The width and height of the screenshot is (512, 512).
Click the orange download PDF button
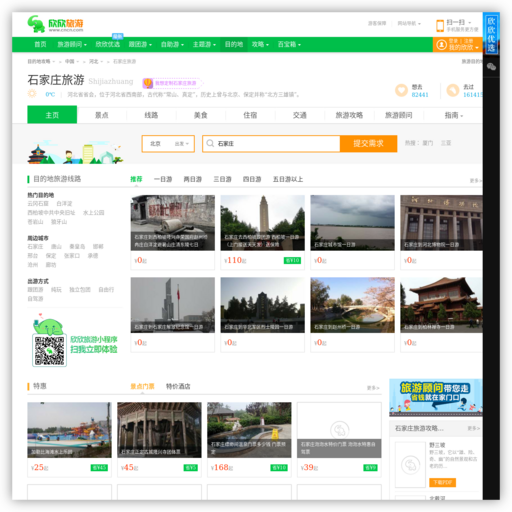(442, 482)
